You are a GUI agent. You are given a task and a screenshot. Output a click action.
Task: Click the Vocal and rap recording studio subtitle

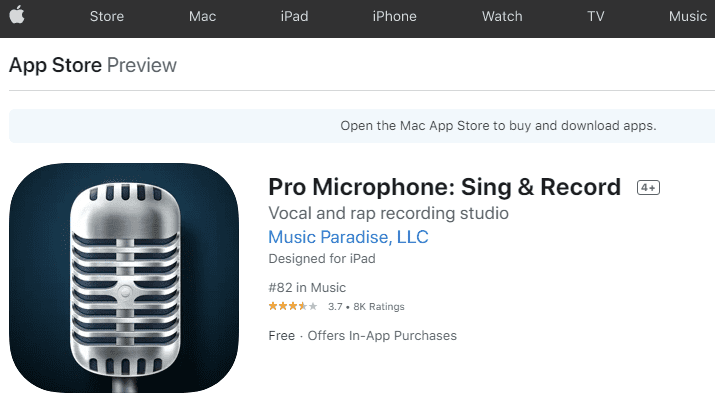389,213
